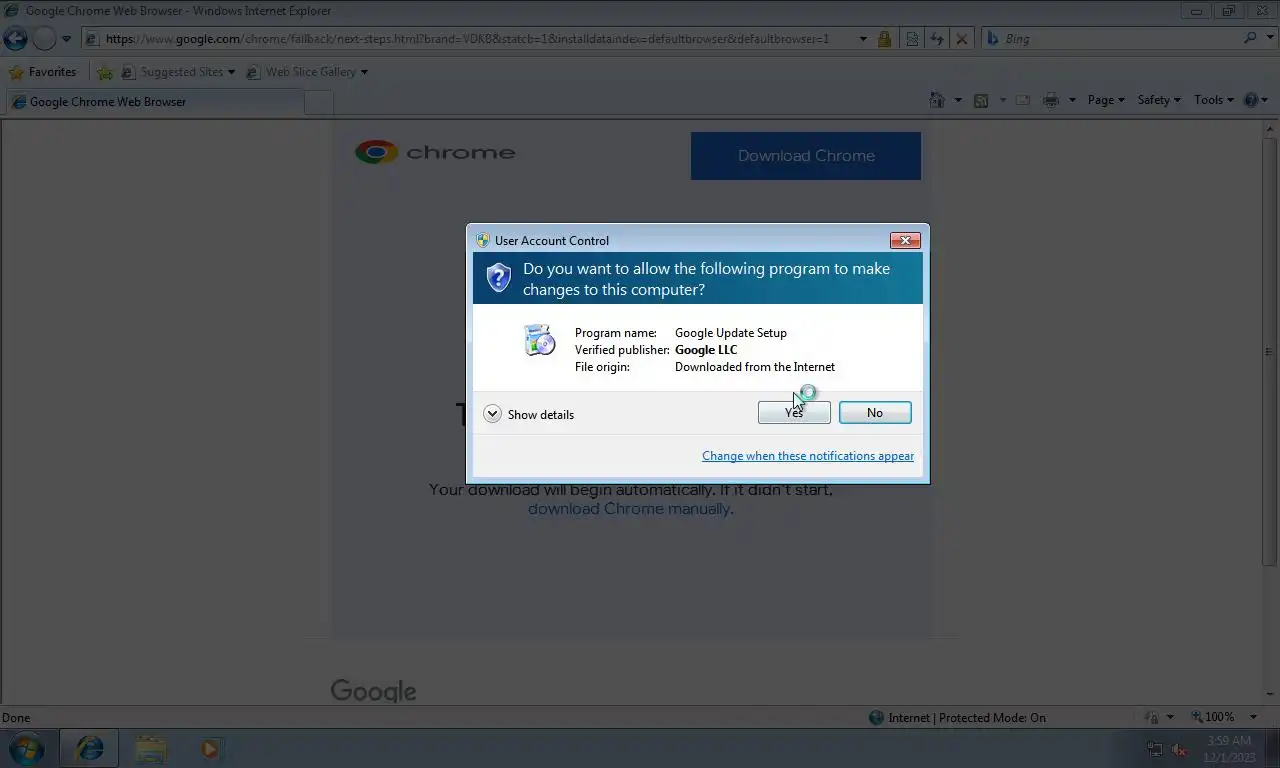This screenshot has width=1280, height=768.
Task: Click the blue Download Chrome button
Action: (x=806, y=156)
